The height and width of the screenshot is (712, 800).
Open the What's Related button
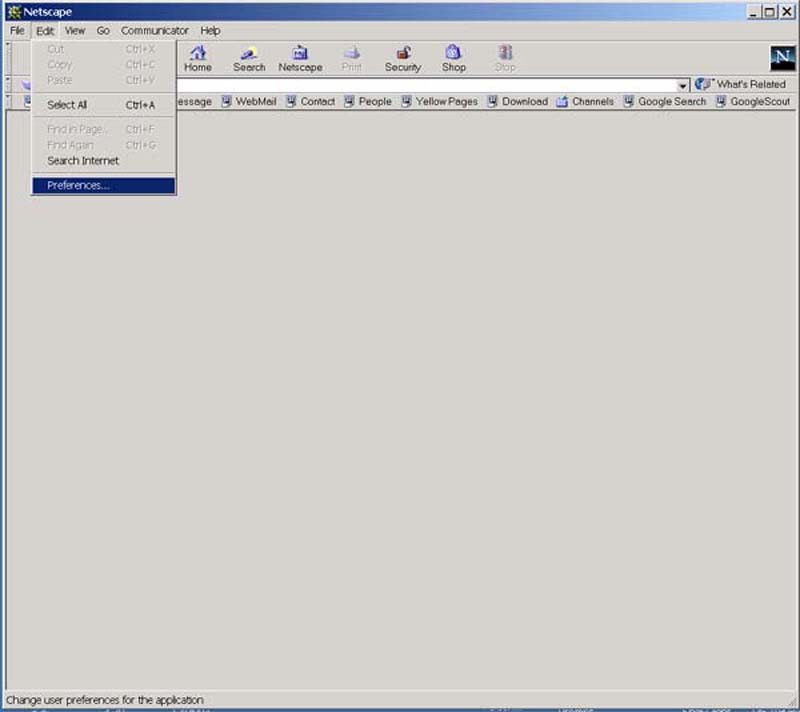pyautogui.click(x=740, y=84)
